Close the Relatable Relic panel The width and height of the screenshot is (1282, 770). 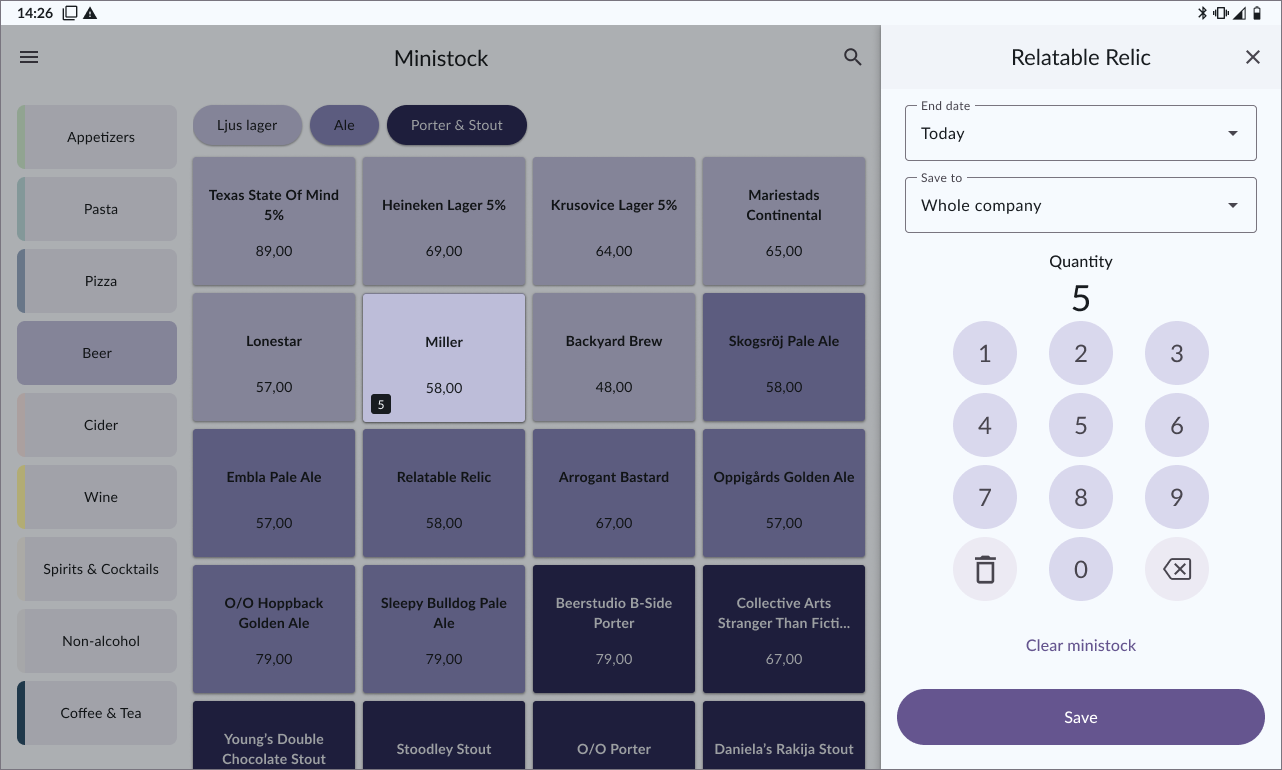1252,57
